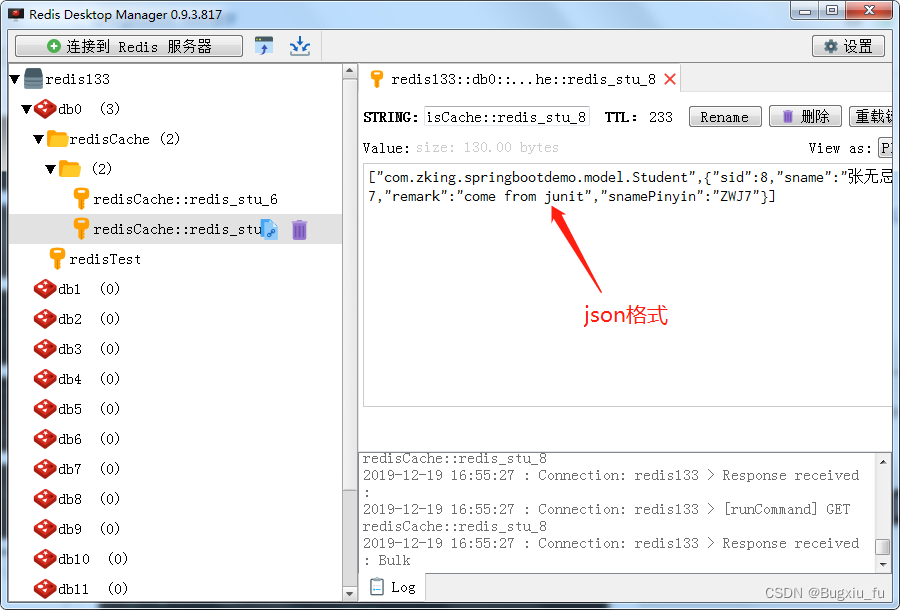Click the db0 database icon
The image size is (900, 610).
coord(45,109)
